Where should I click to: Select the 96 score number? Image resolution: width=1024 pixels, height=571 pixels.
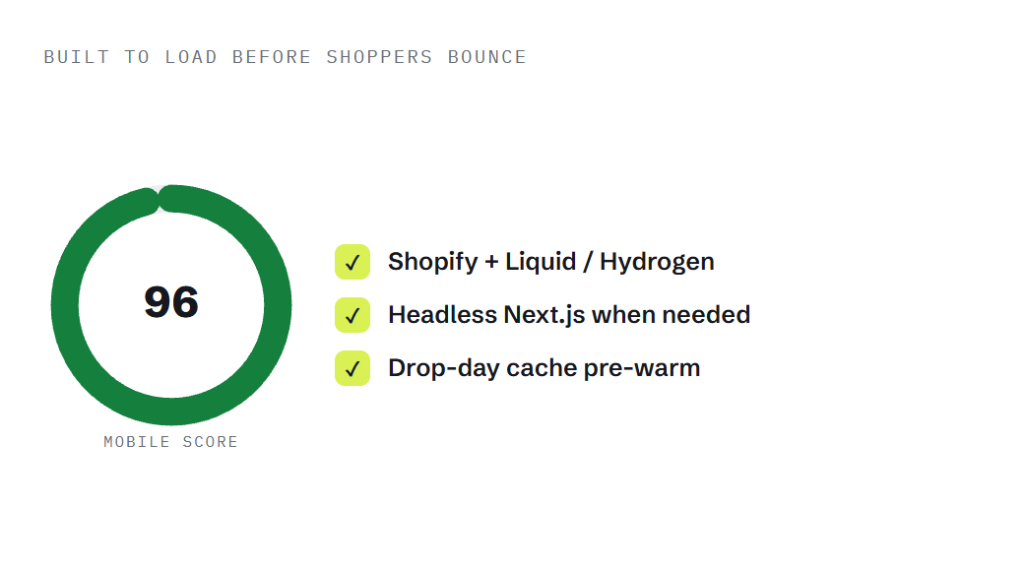(x=171, y=302)
